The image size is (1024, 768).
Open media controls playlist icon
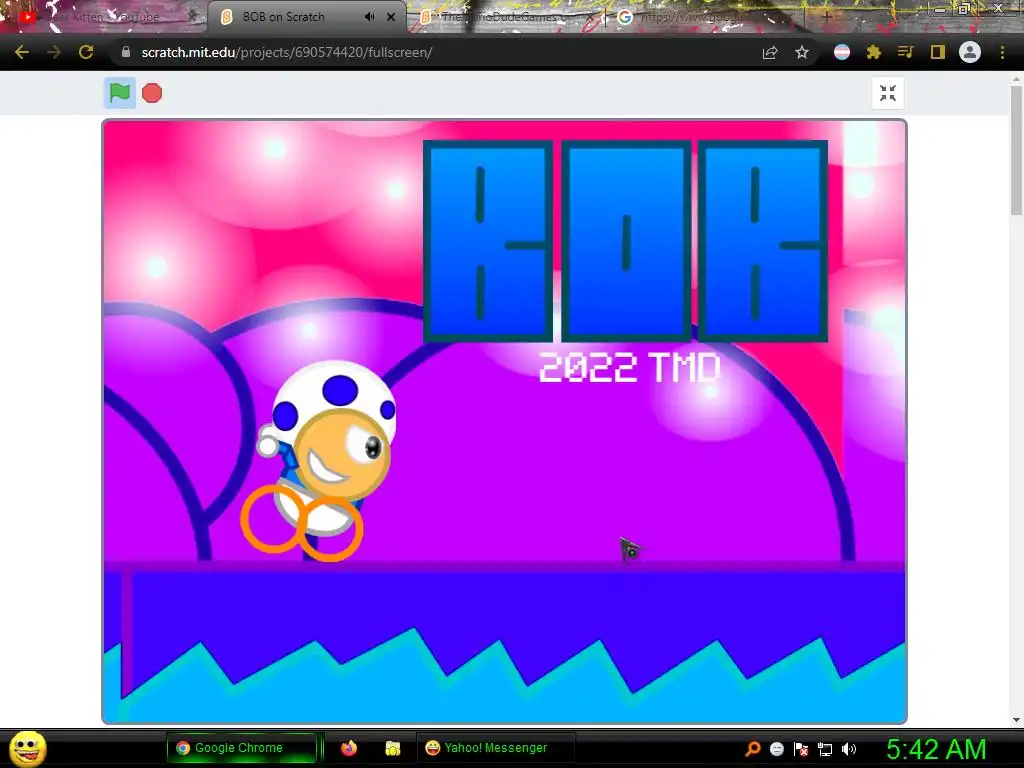pyautogui.click(x=906, y=52)
